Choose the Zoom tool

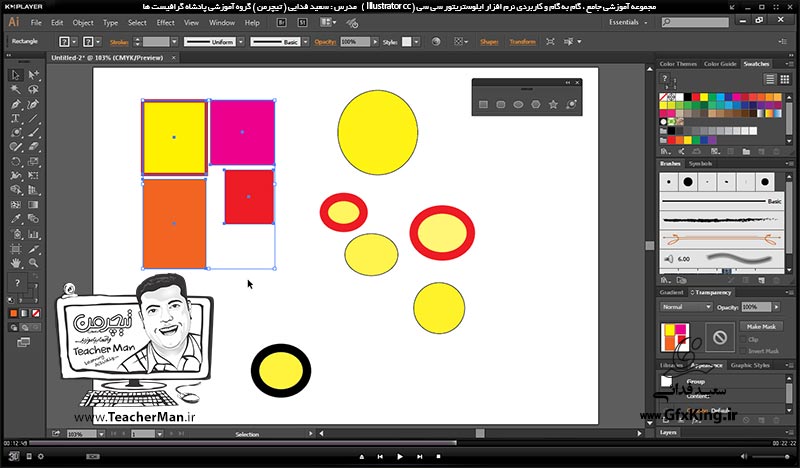33,263
